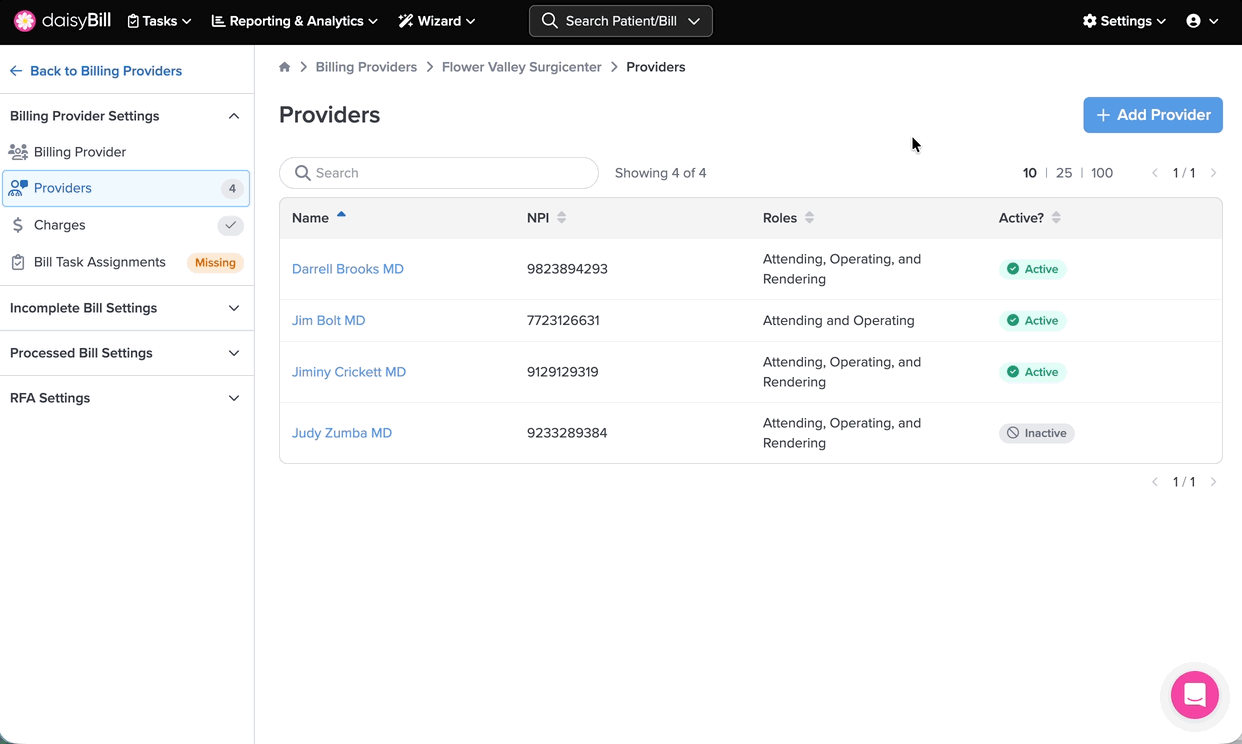Open Reporting & Analytics menu
Screen dimensions: 1242x744
[295, 21]
